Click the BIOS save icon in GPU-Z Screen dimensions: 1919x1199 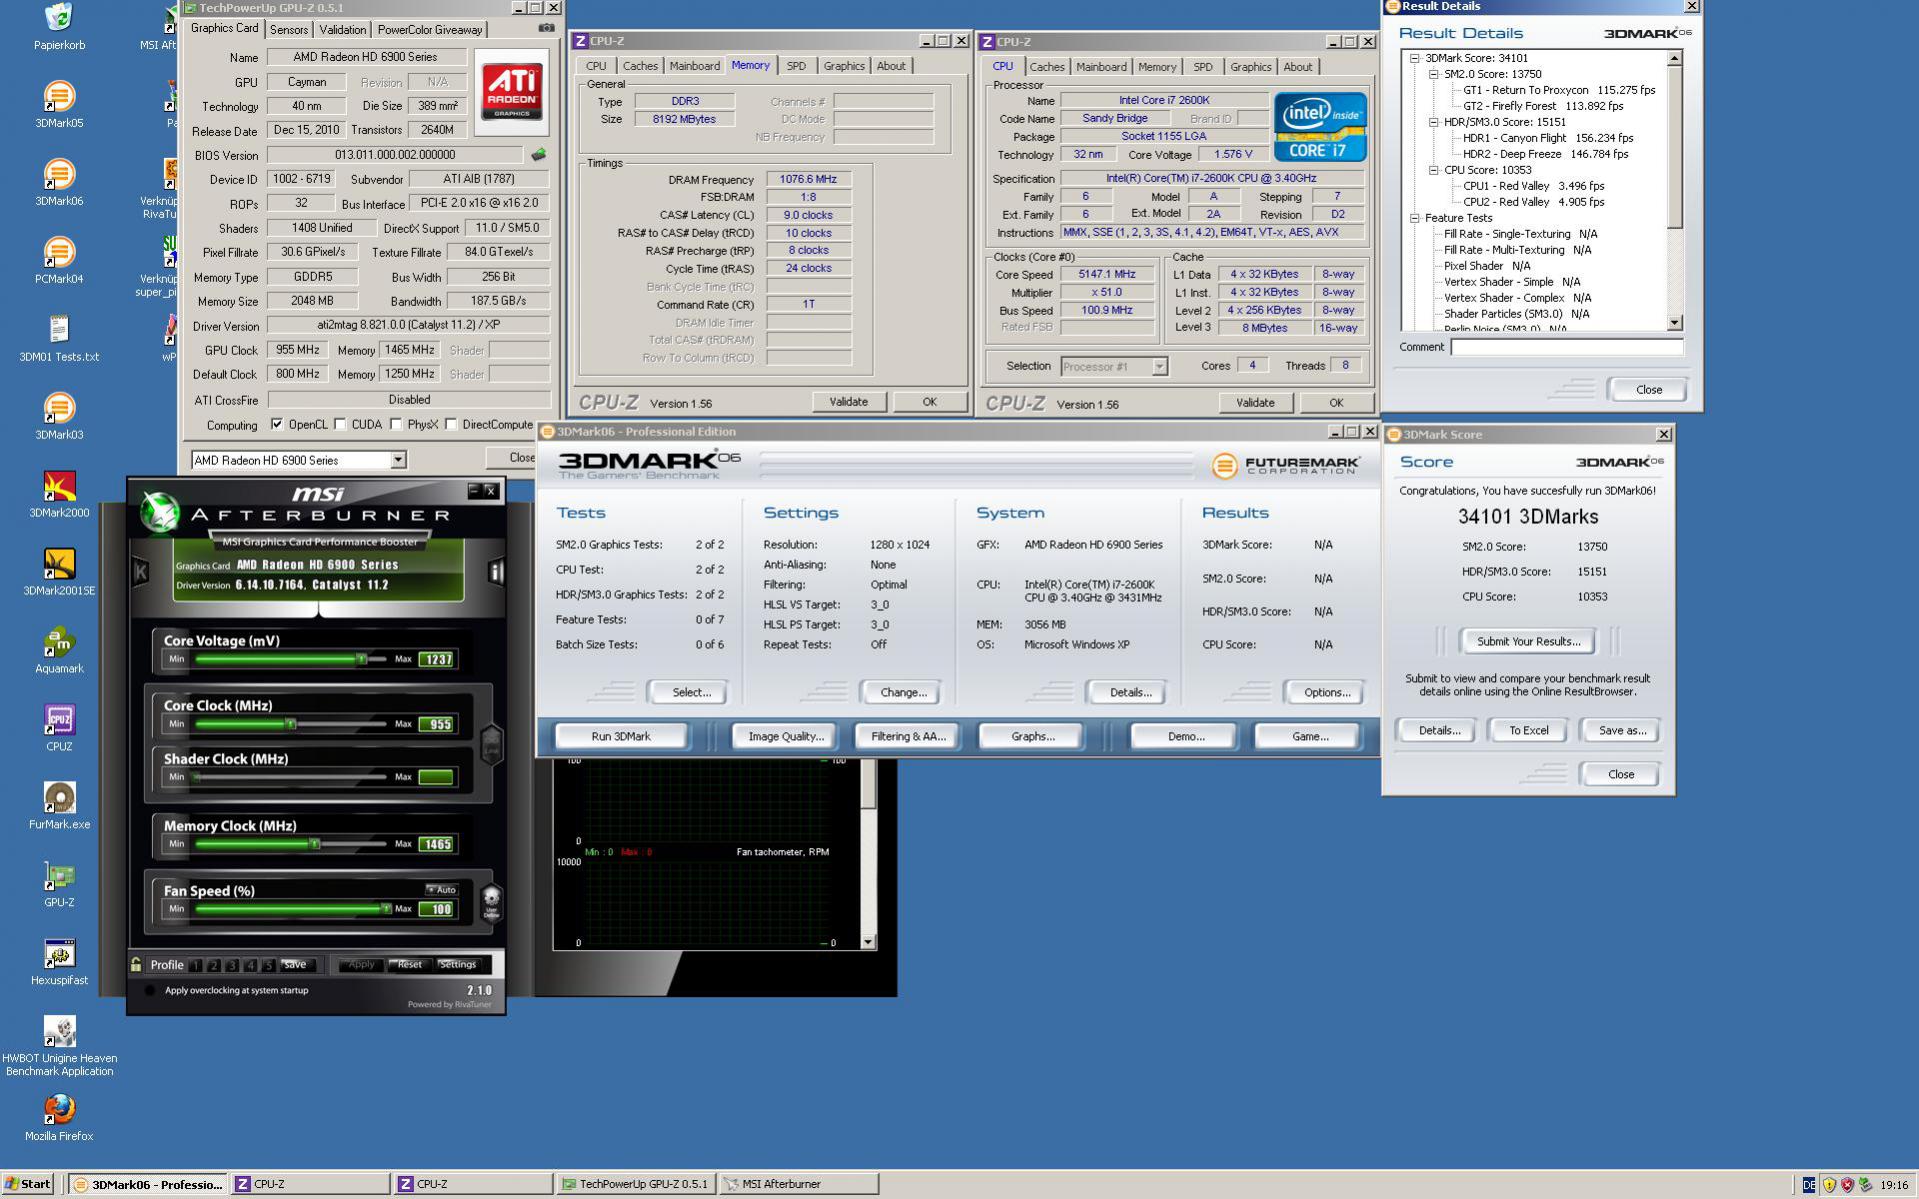tap(538, 155)
